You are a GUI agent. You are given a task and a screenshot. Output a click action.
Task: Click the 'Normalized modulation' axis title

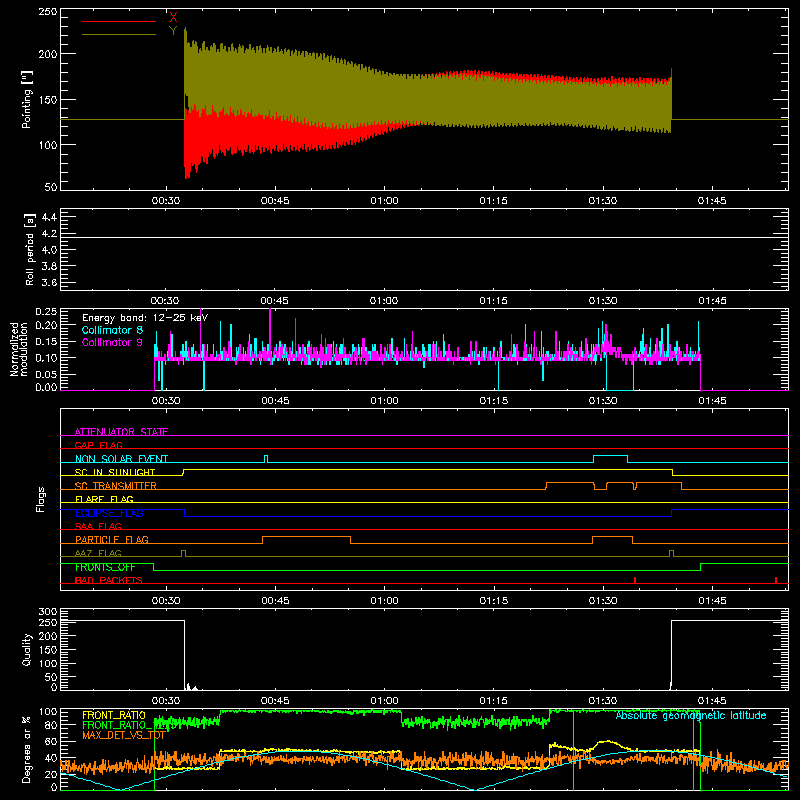pos(18,349)
